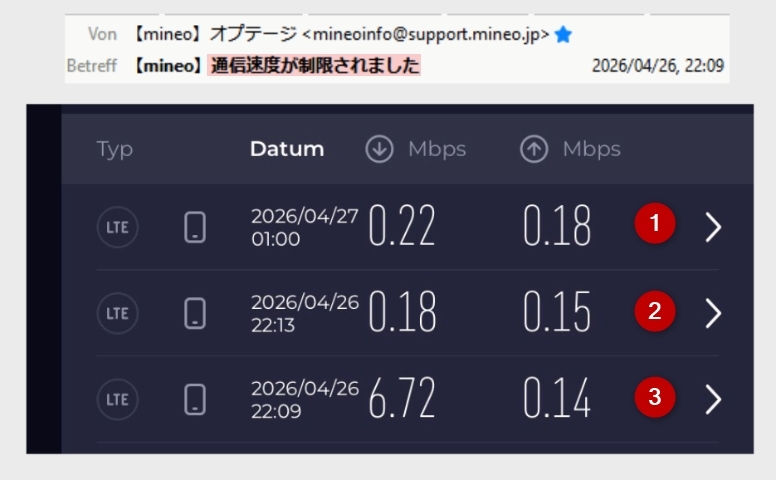Expand the 0.18 Mbps download result chevron
Screen dimensions: 776x480
coord(713,313)
